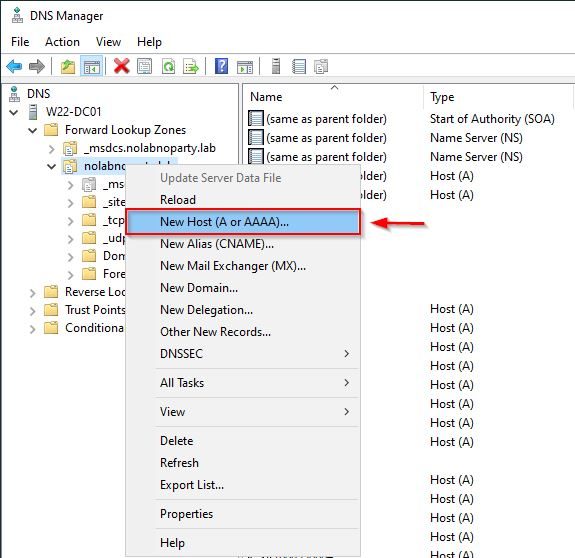This screenshot has width=575, height=558.
Task: Click the New Record list toolbar icon
Action: click(299, 66)
